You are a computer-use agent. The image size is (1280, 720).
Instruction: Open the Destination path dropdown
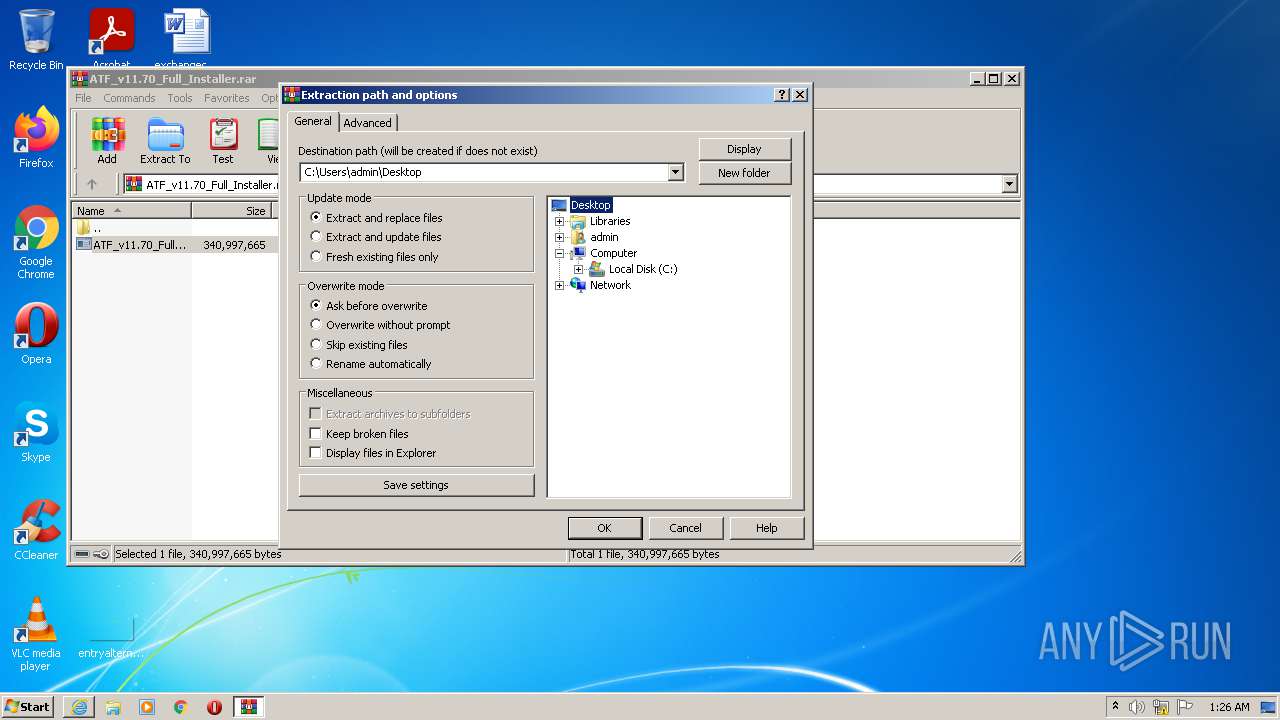click(x=675, y=172)
